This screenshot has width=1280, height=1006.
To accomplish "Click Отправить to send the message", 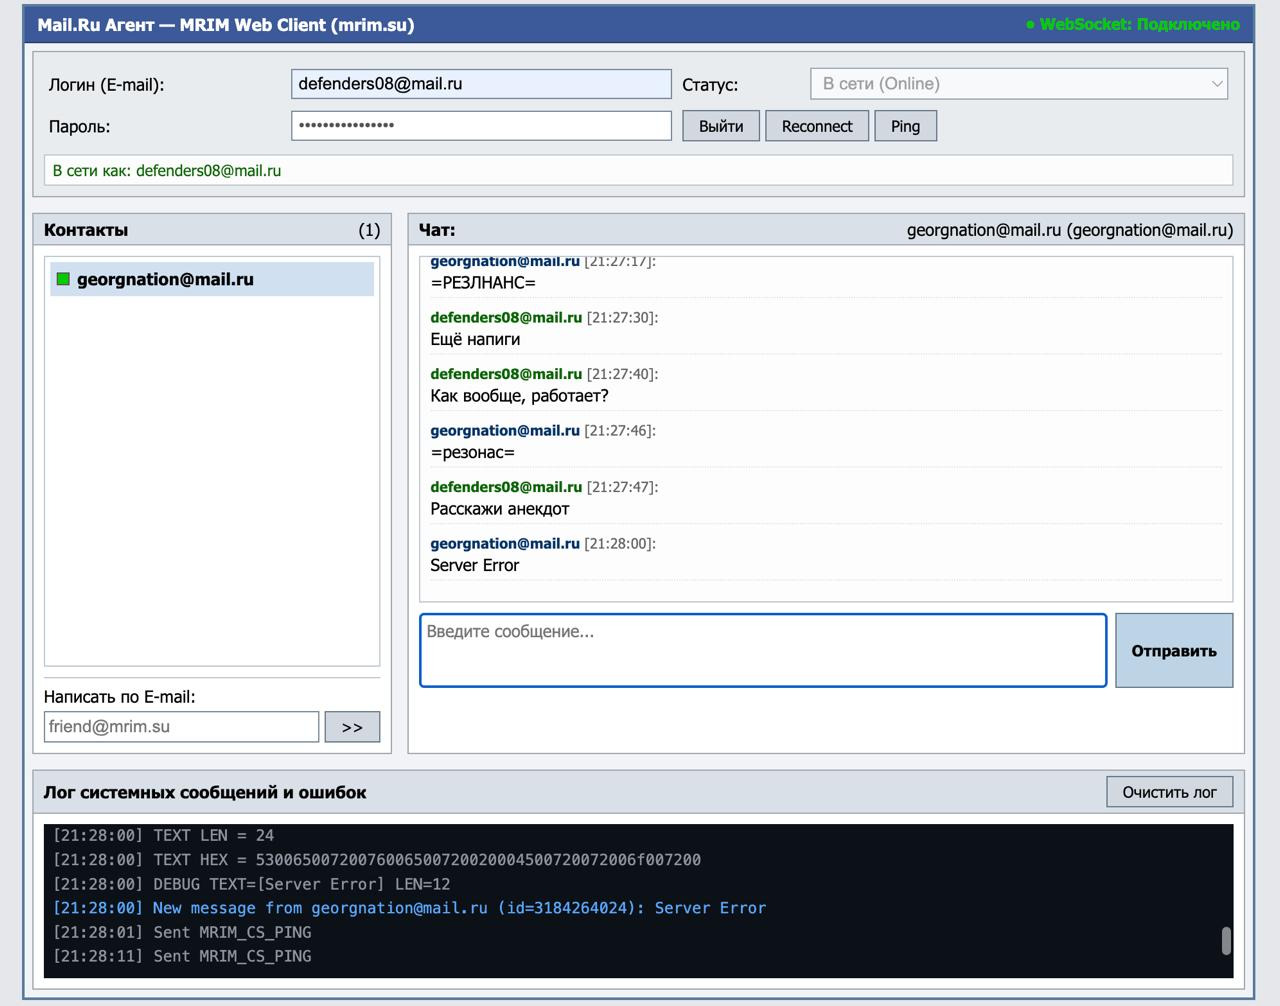I will click(1174, 651).
